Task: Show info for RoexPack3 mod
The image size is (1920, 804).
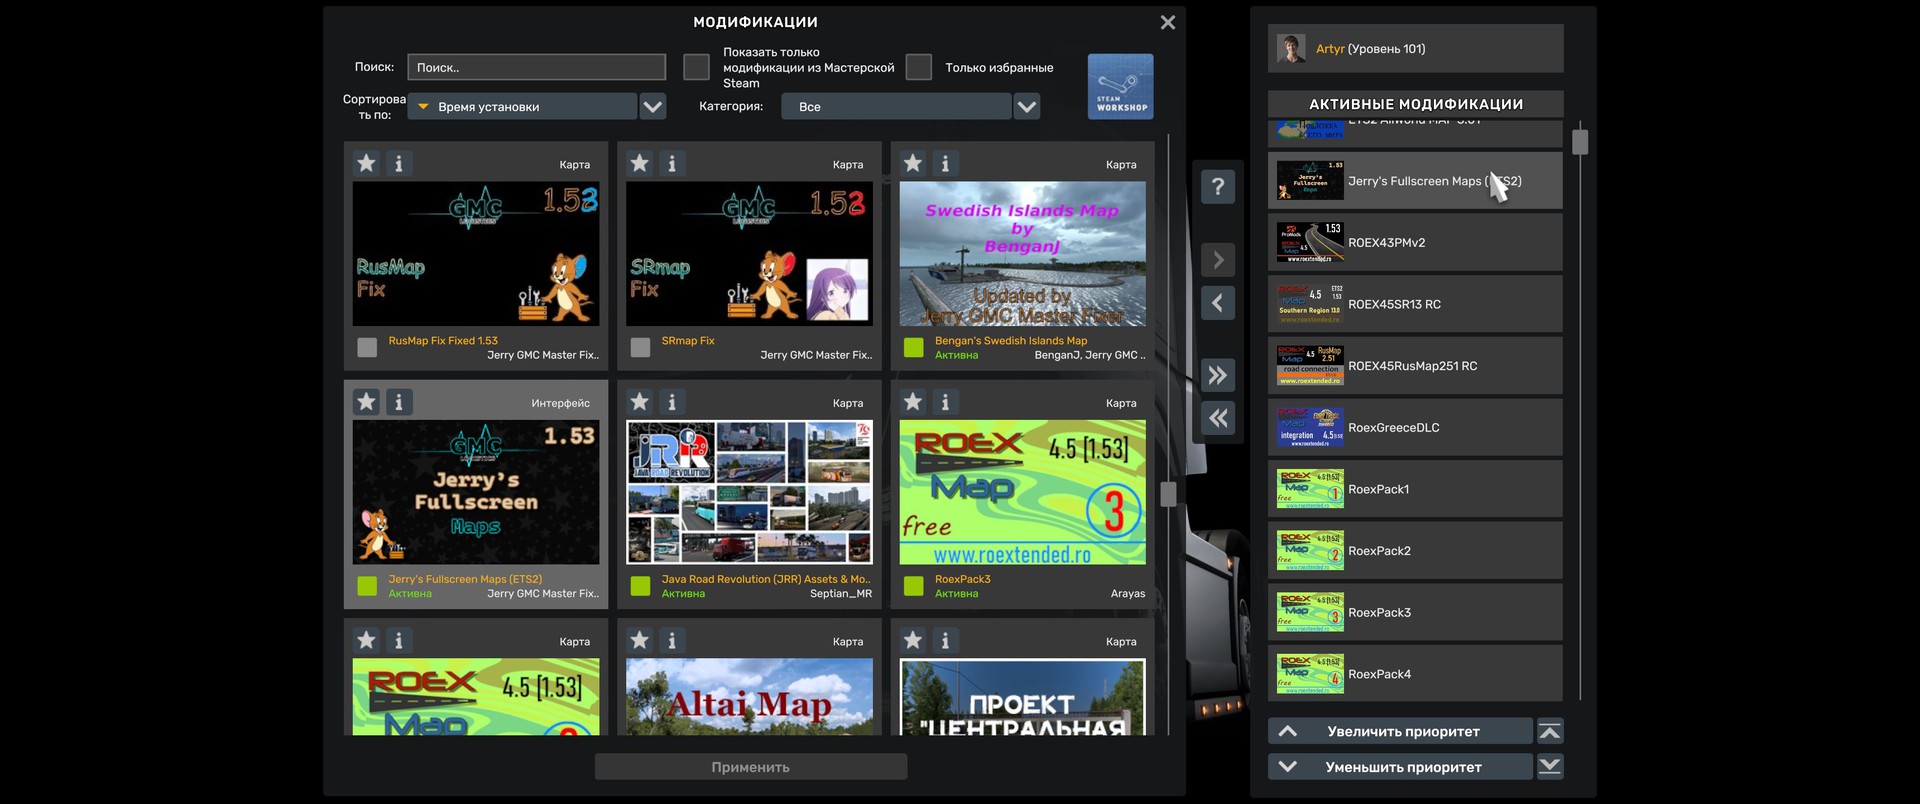Action: (945, 402)
